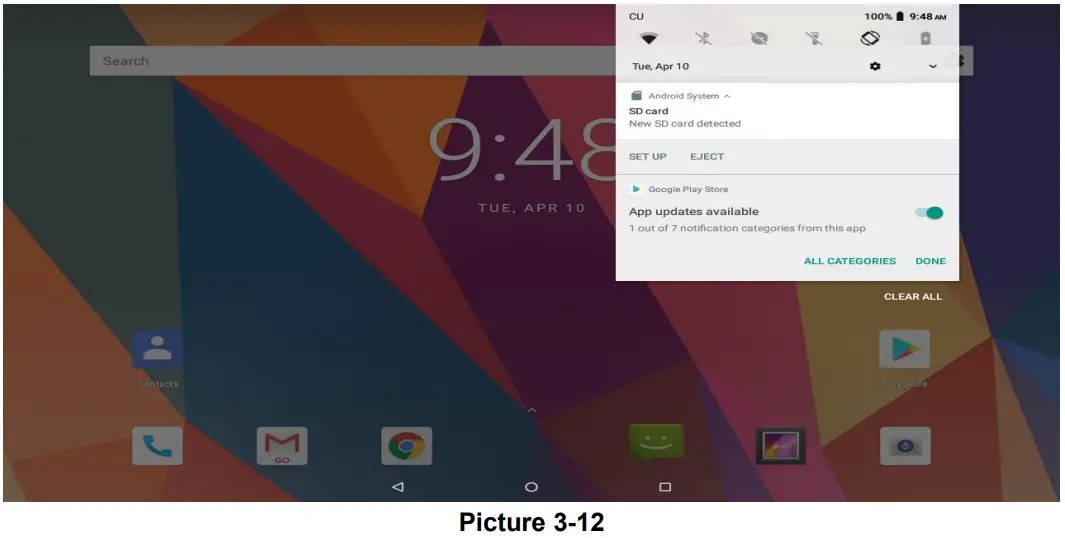Launch the Chrome browser
The width and height of the screenshot is (1065, 538).
pyautogui.click(x=407, y=446)
